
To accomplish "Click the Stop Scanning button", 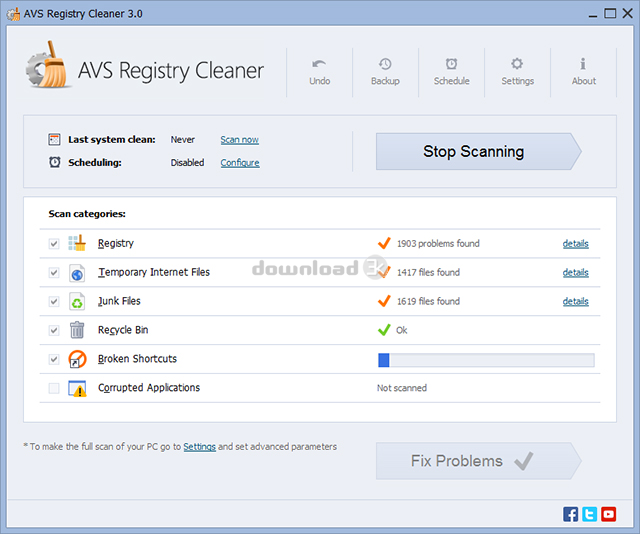I will pos(478,151).
